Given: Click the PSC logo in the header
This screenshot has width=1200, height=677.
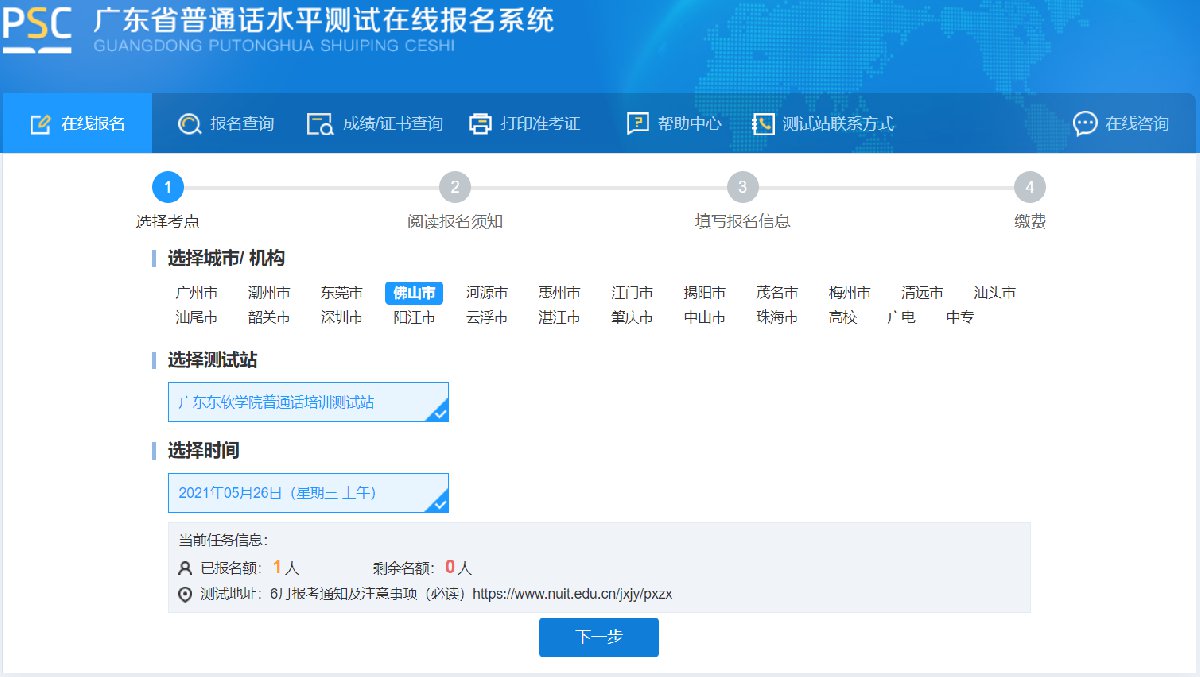Looking at the screenshot, I should [37, 31].
